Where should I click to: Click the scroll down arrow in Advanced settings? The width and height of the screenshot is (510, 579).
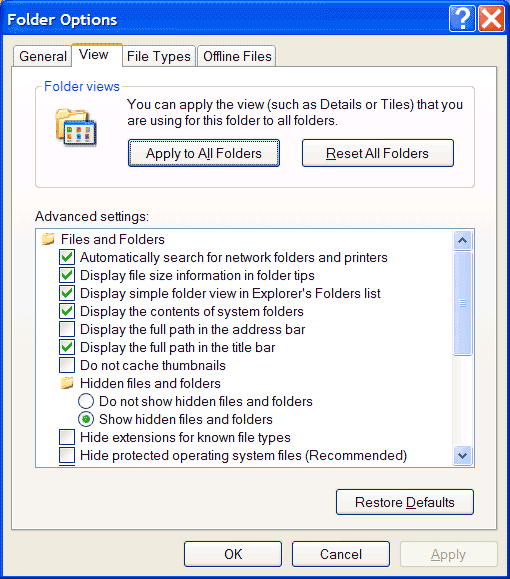pos(462,456)
